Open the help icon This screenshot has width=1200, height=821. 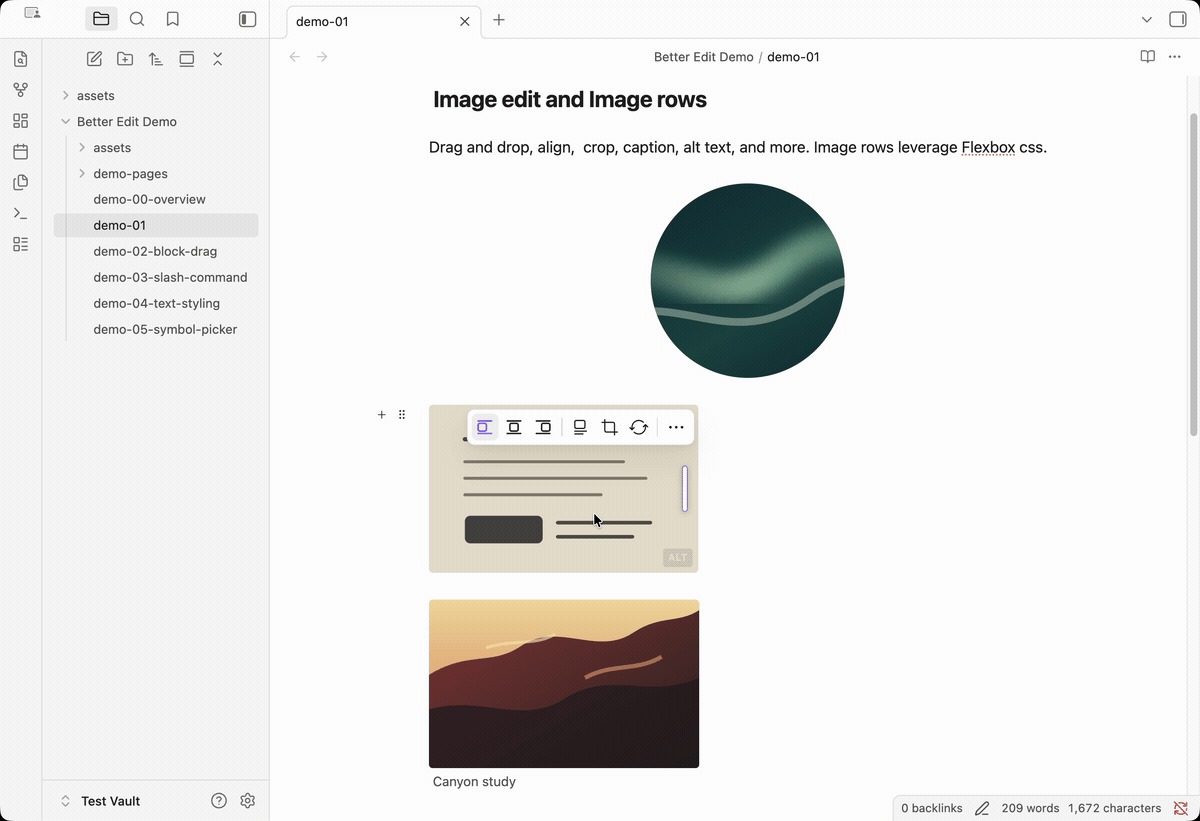(219, 801)
